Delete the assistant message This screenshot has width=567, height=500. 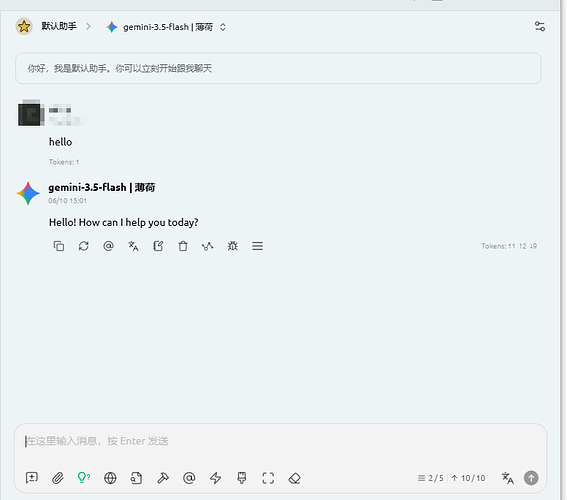click(183, 246)
